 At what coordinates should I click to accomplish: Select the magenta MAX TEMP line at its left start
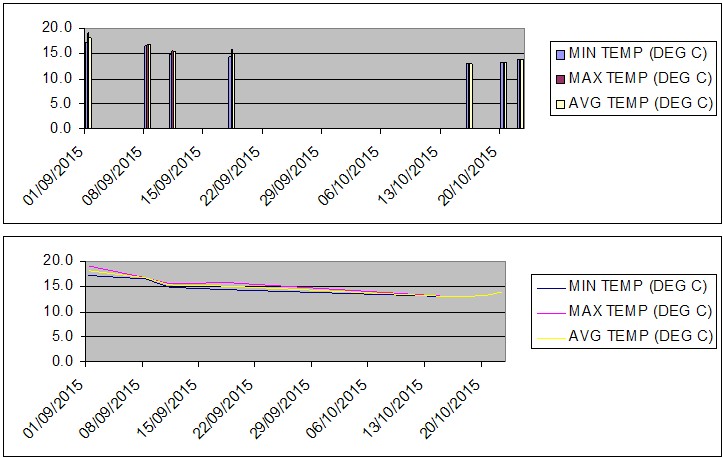pos(88,266)
